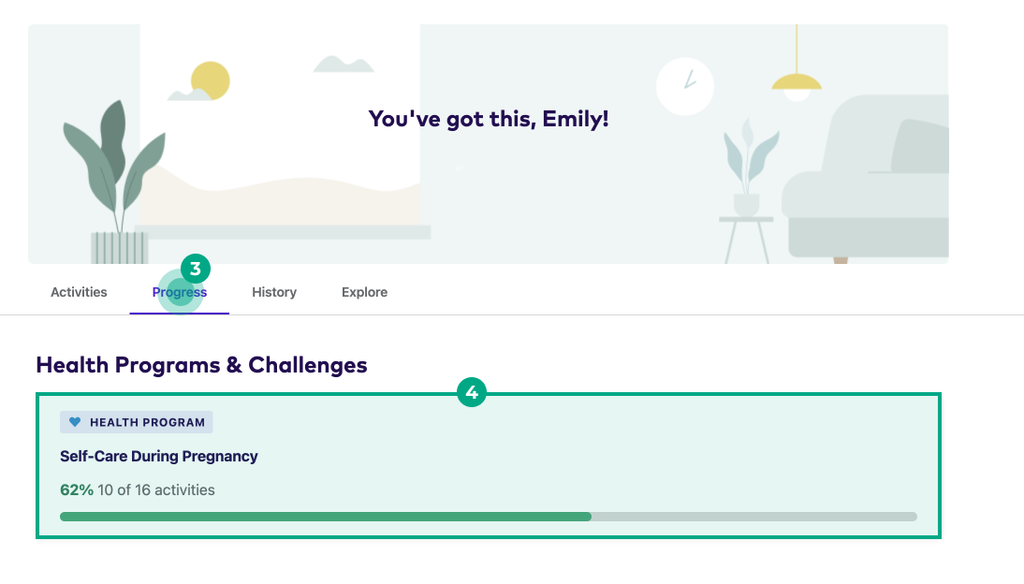
Task: Click the Health Programs & Challenges heading
Action: [201, 365]
